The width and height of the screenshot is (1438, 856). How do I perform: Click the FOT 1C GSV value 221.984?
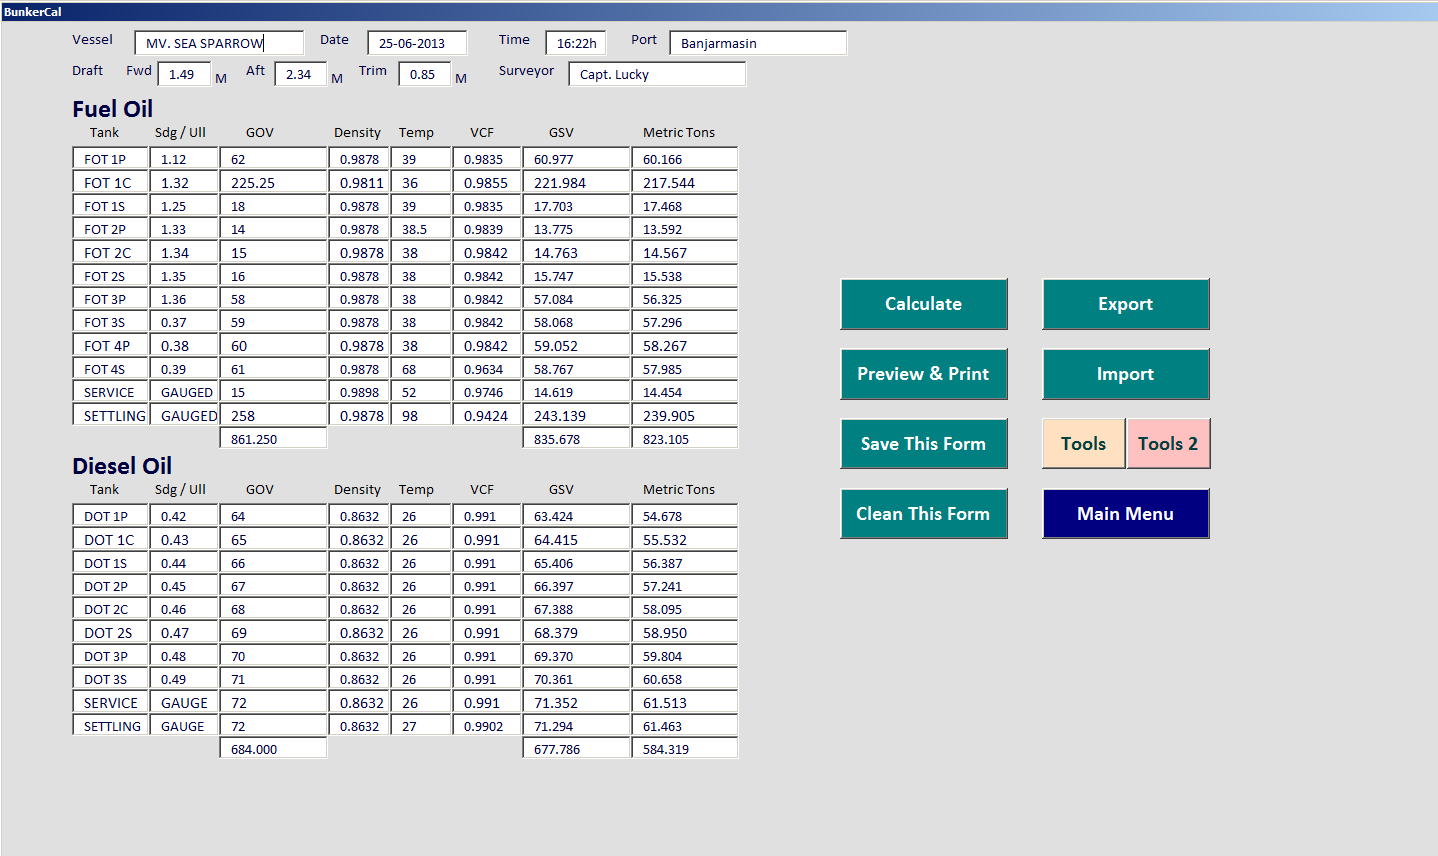click(x=577, y=183)
